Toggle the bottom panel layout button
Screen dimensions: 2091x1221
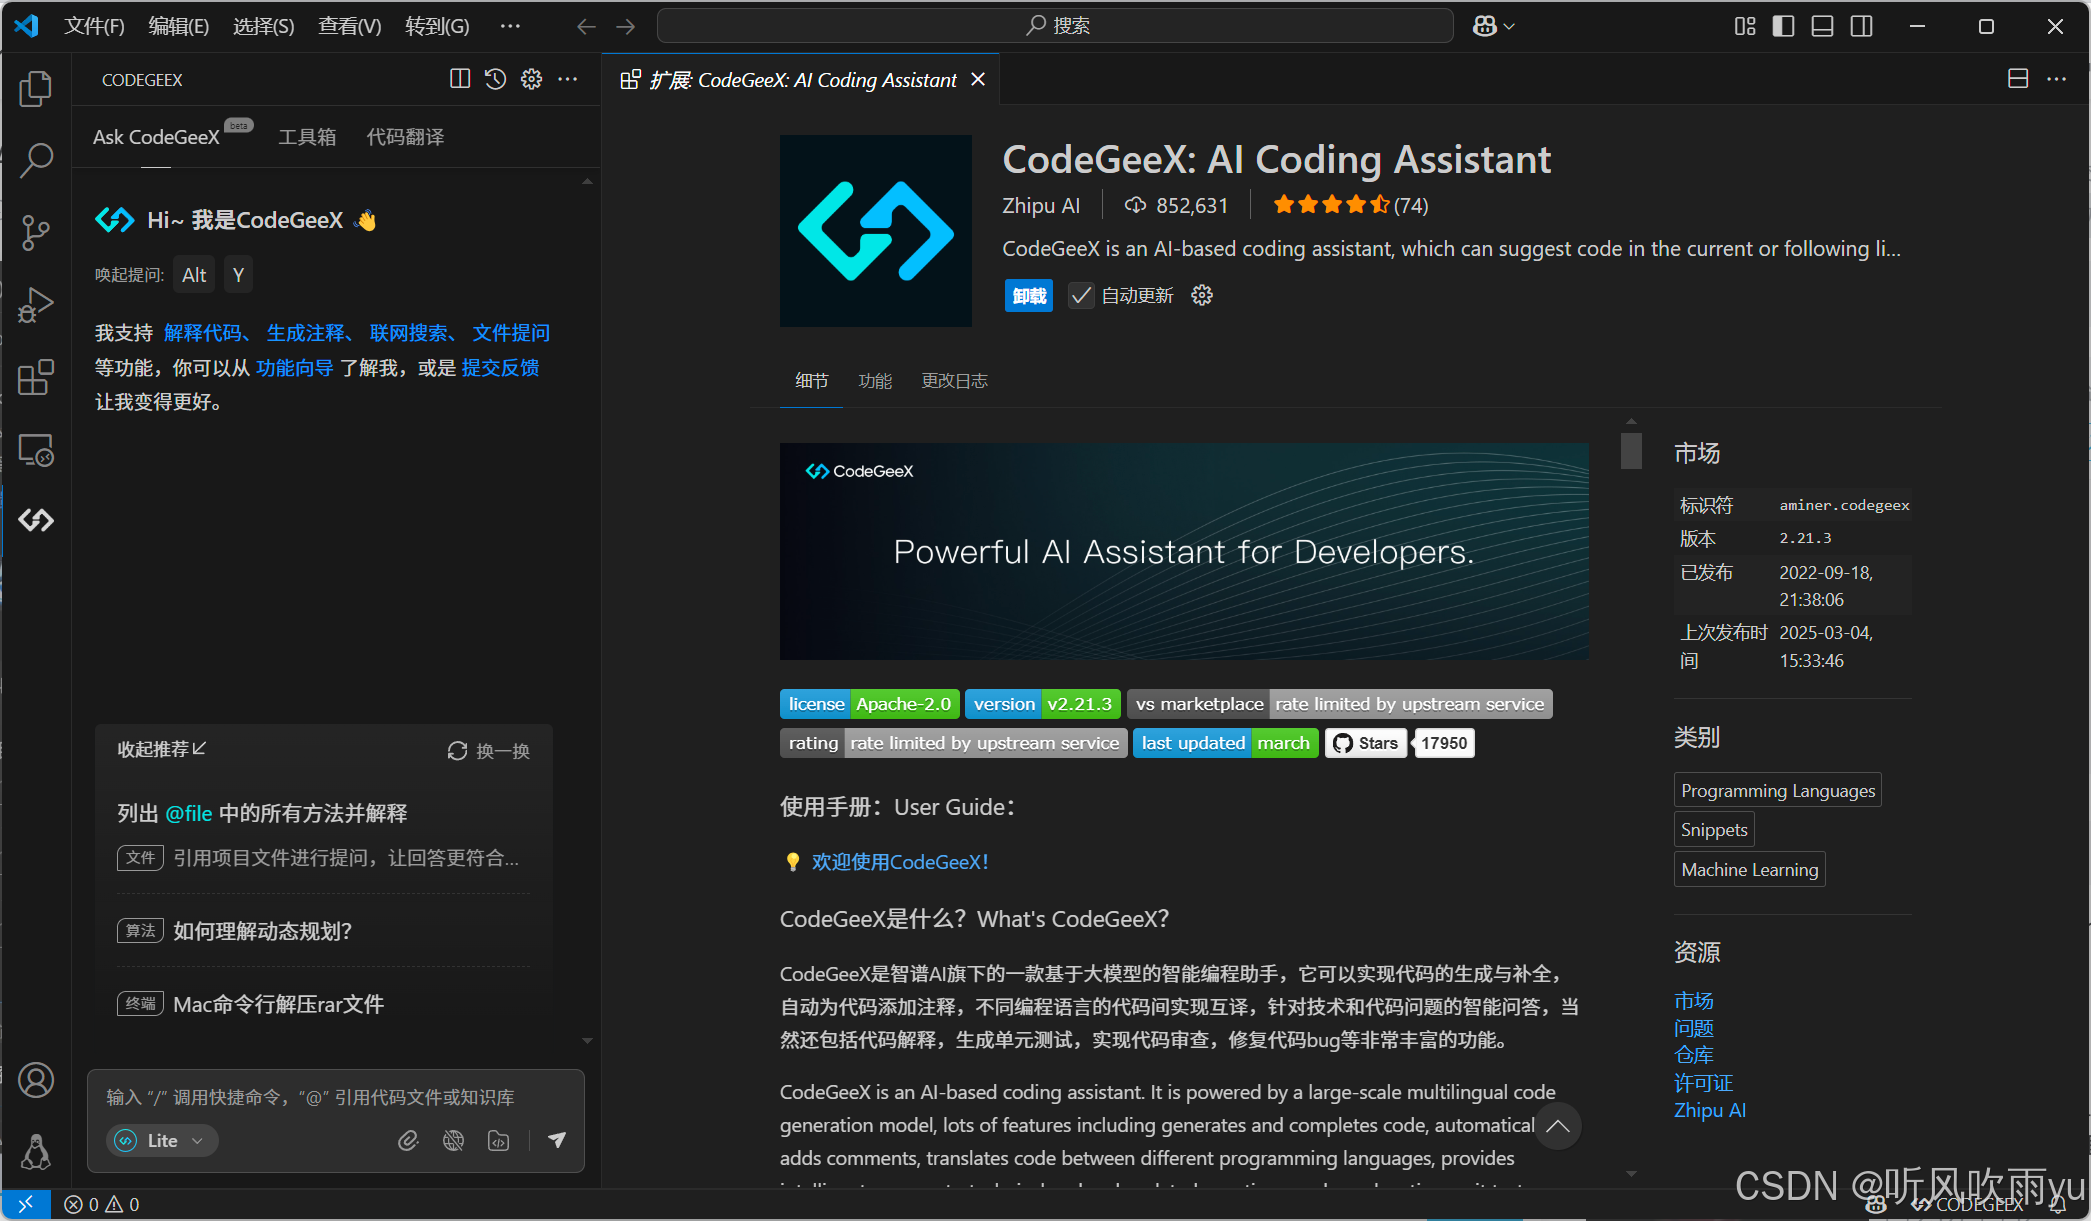pyautogui.click(x=1822, y=26)
